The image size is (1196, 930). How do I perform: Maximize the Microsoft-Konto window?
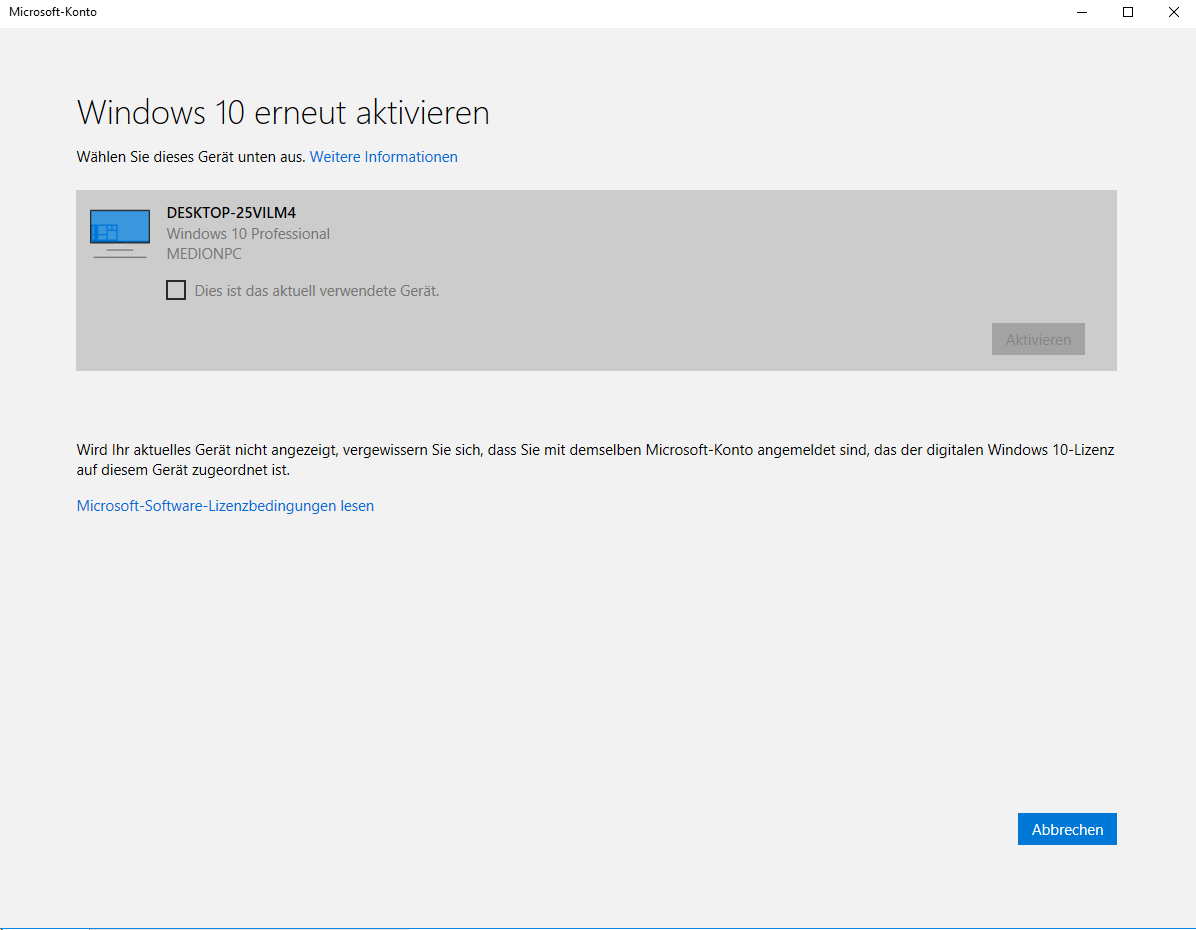click(1128, 12)
